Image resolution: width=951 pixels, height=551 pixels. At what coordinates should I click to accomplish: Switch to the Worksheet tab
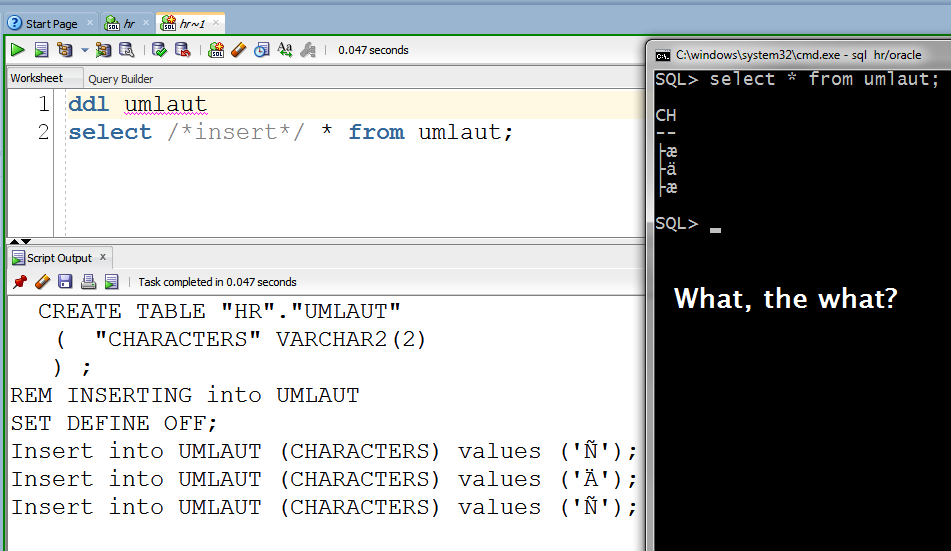(36, 78)
